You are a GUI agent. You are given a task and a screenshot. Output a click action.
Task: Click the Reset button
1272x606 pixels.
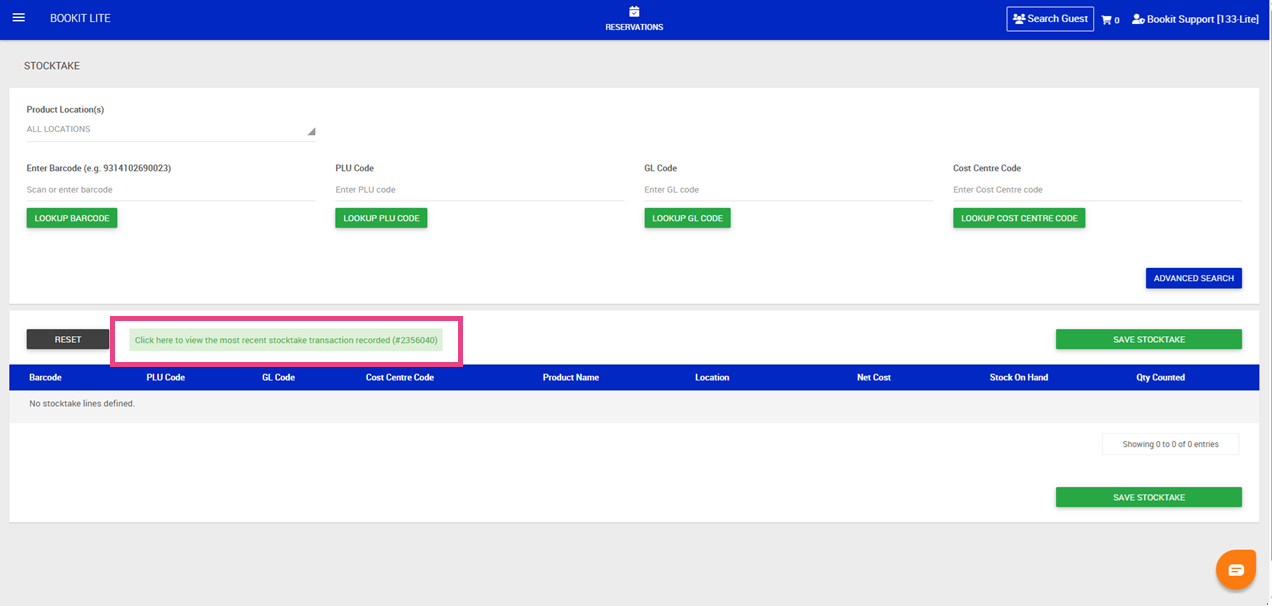[68, 339]
